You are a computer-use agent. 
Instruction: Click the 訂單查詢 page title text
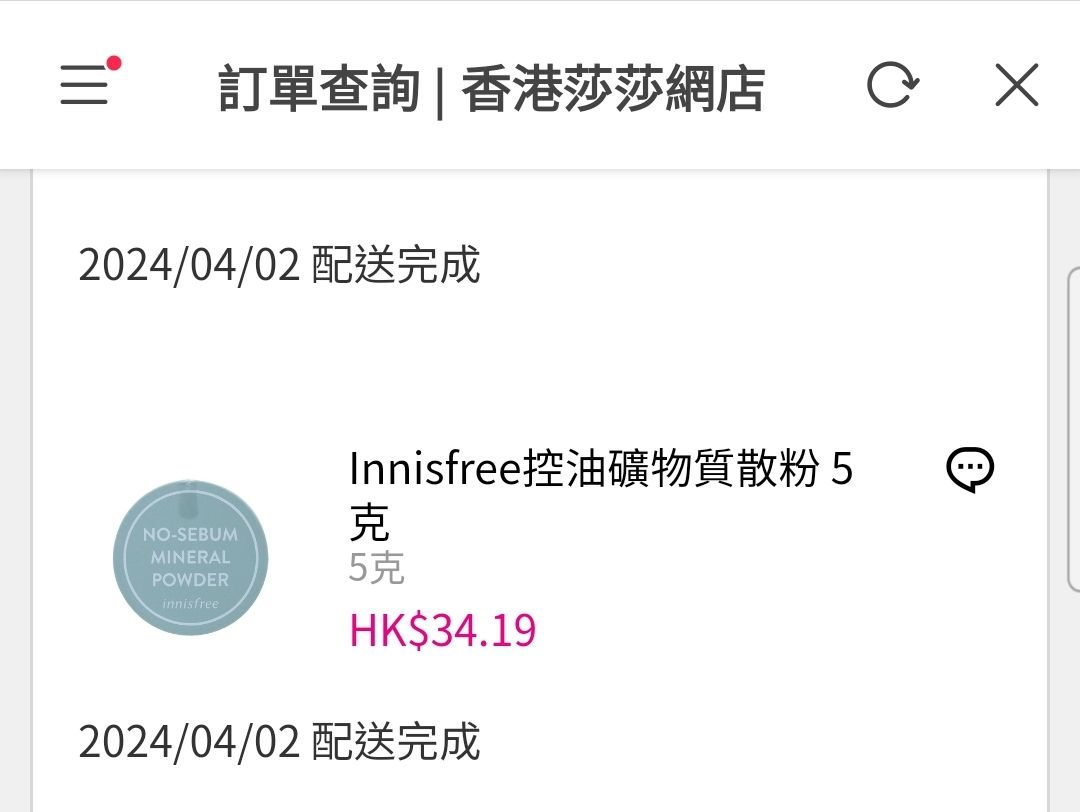318,90
